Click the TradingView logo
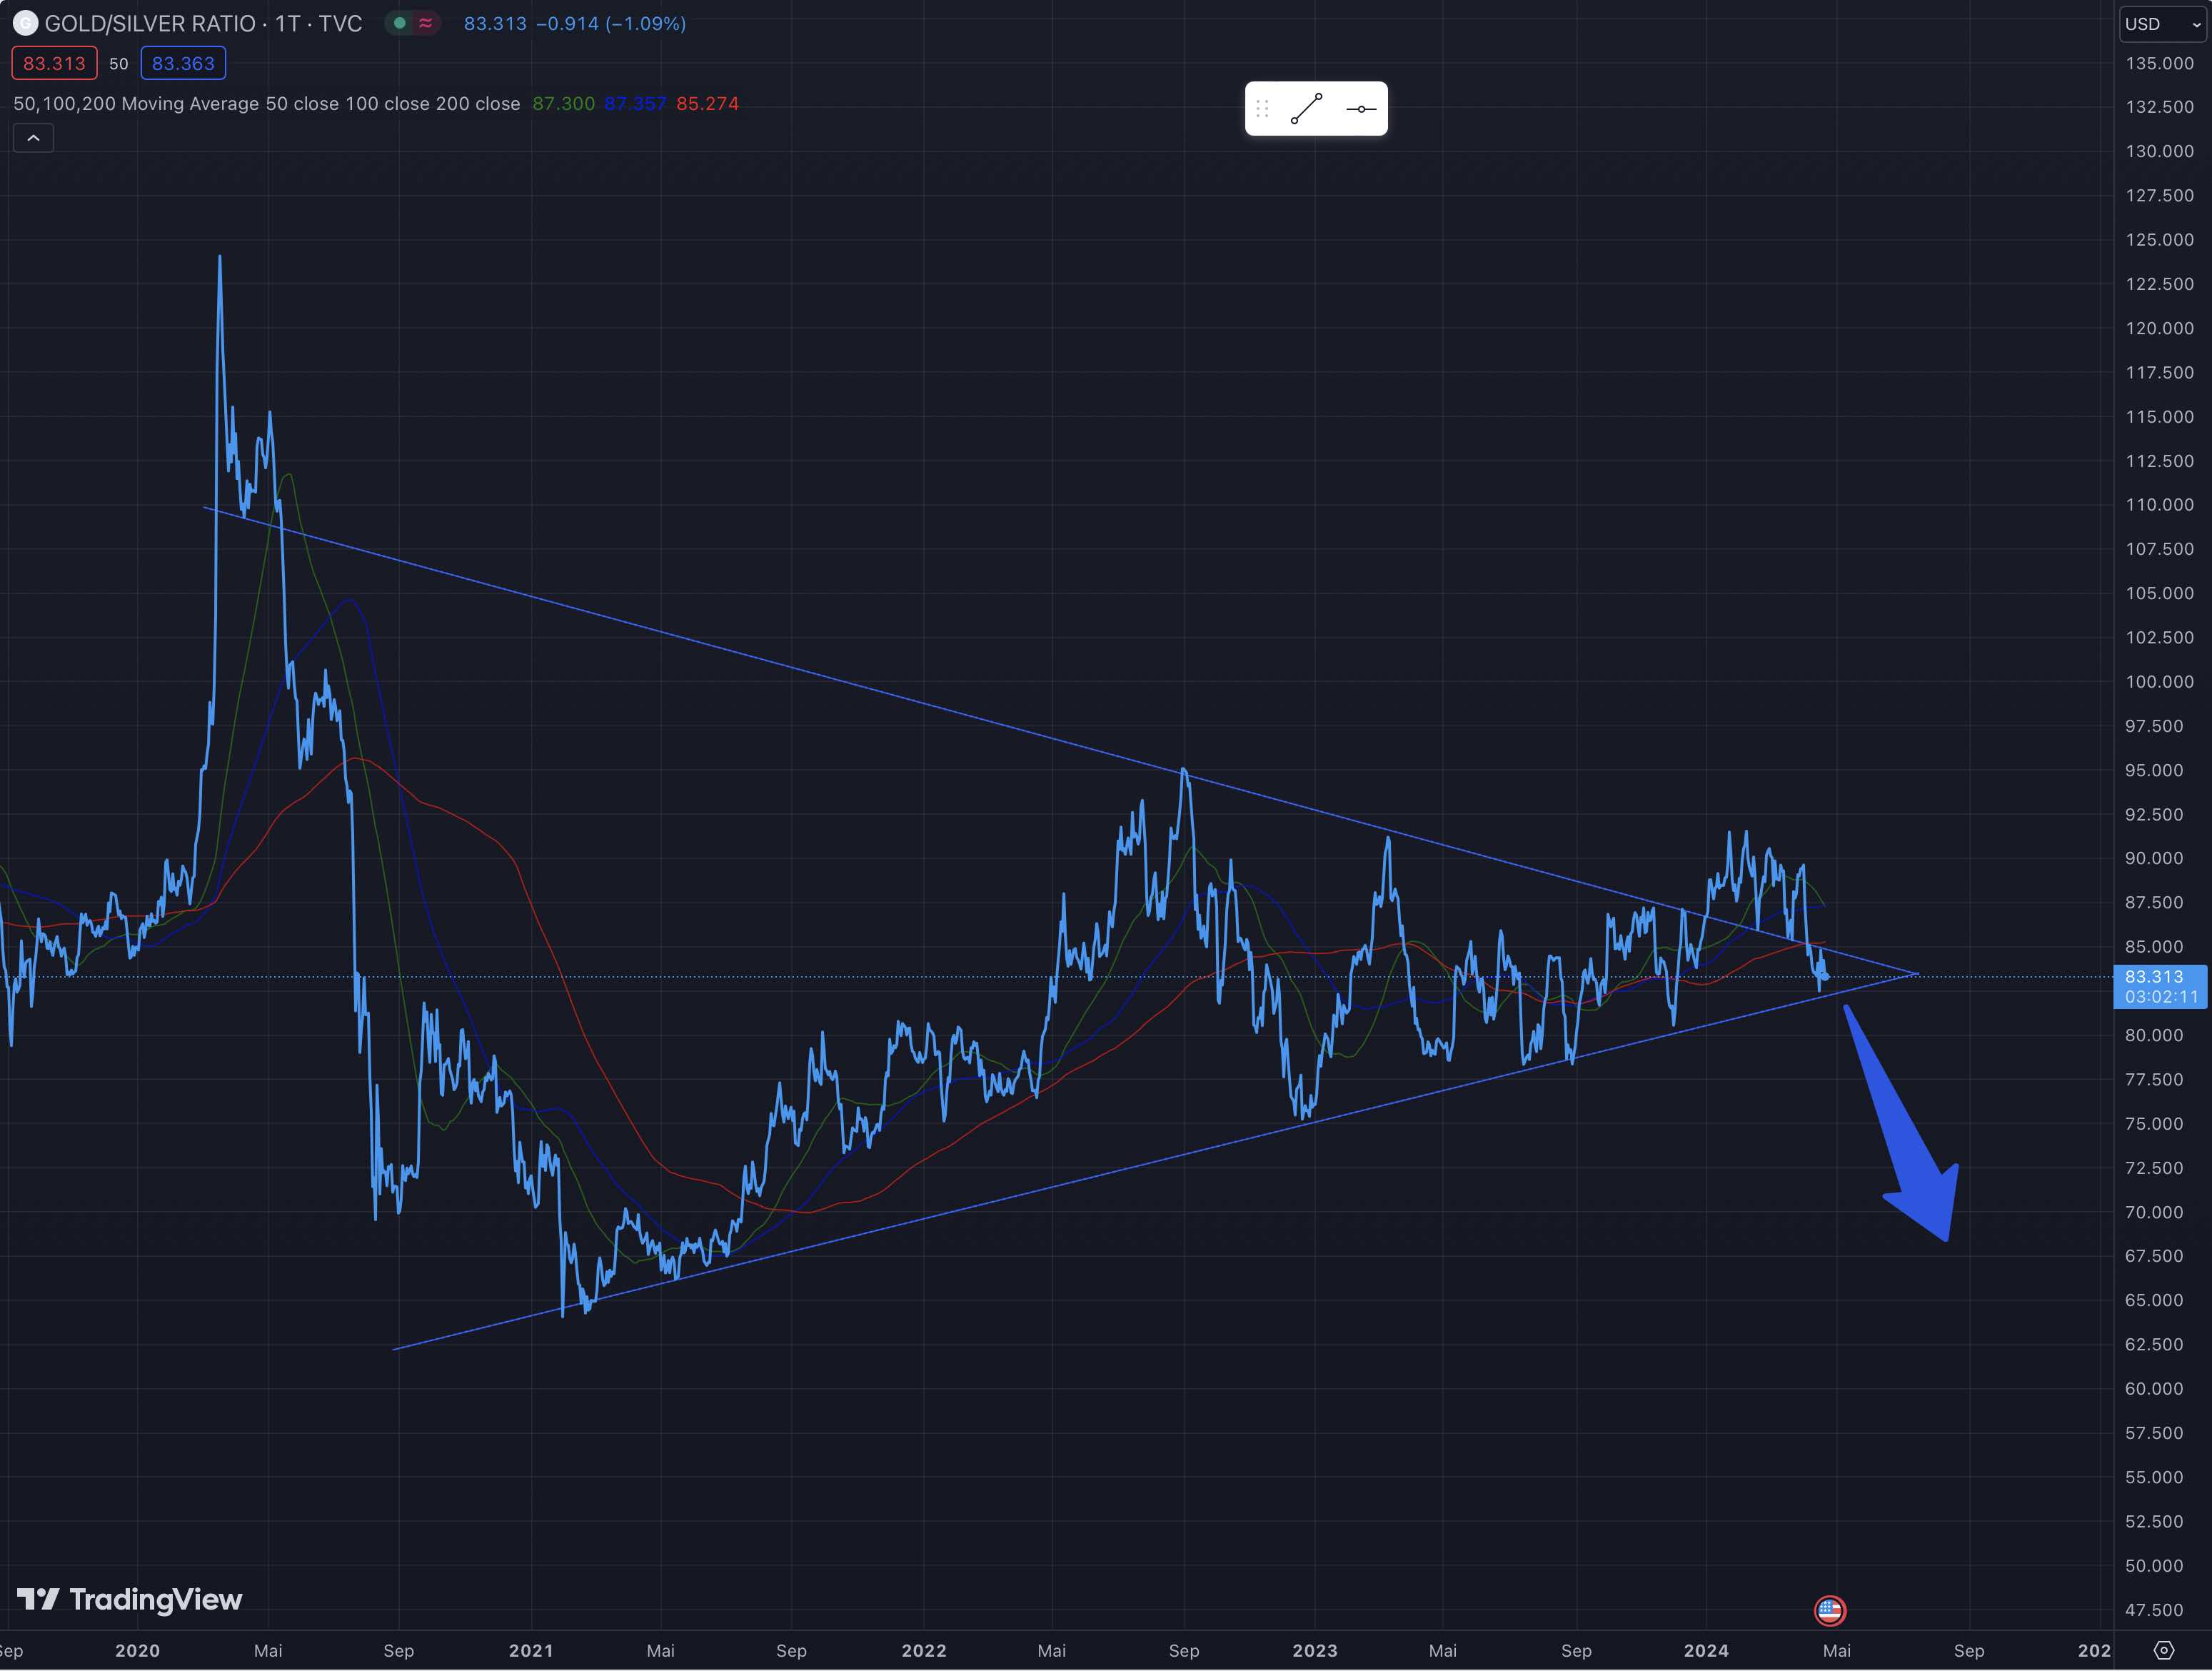 tap(130, 1599)
